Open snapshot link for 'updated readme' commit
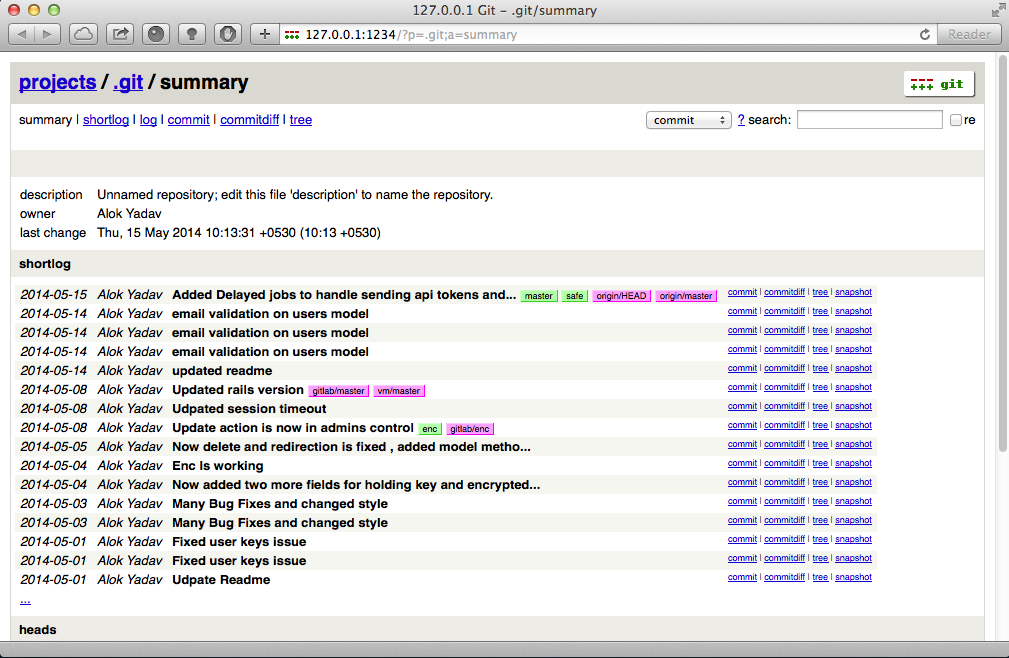This screenshot has width=1009, height=658. [853, 368]
